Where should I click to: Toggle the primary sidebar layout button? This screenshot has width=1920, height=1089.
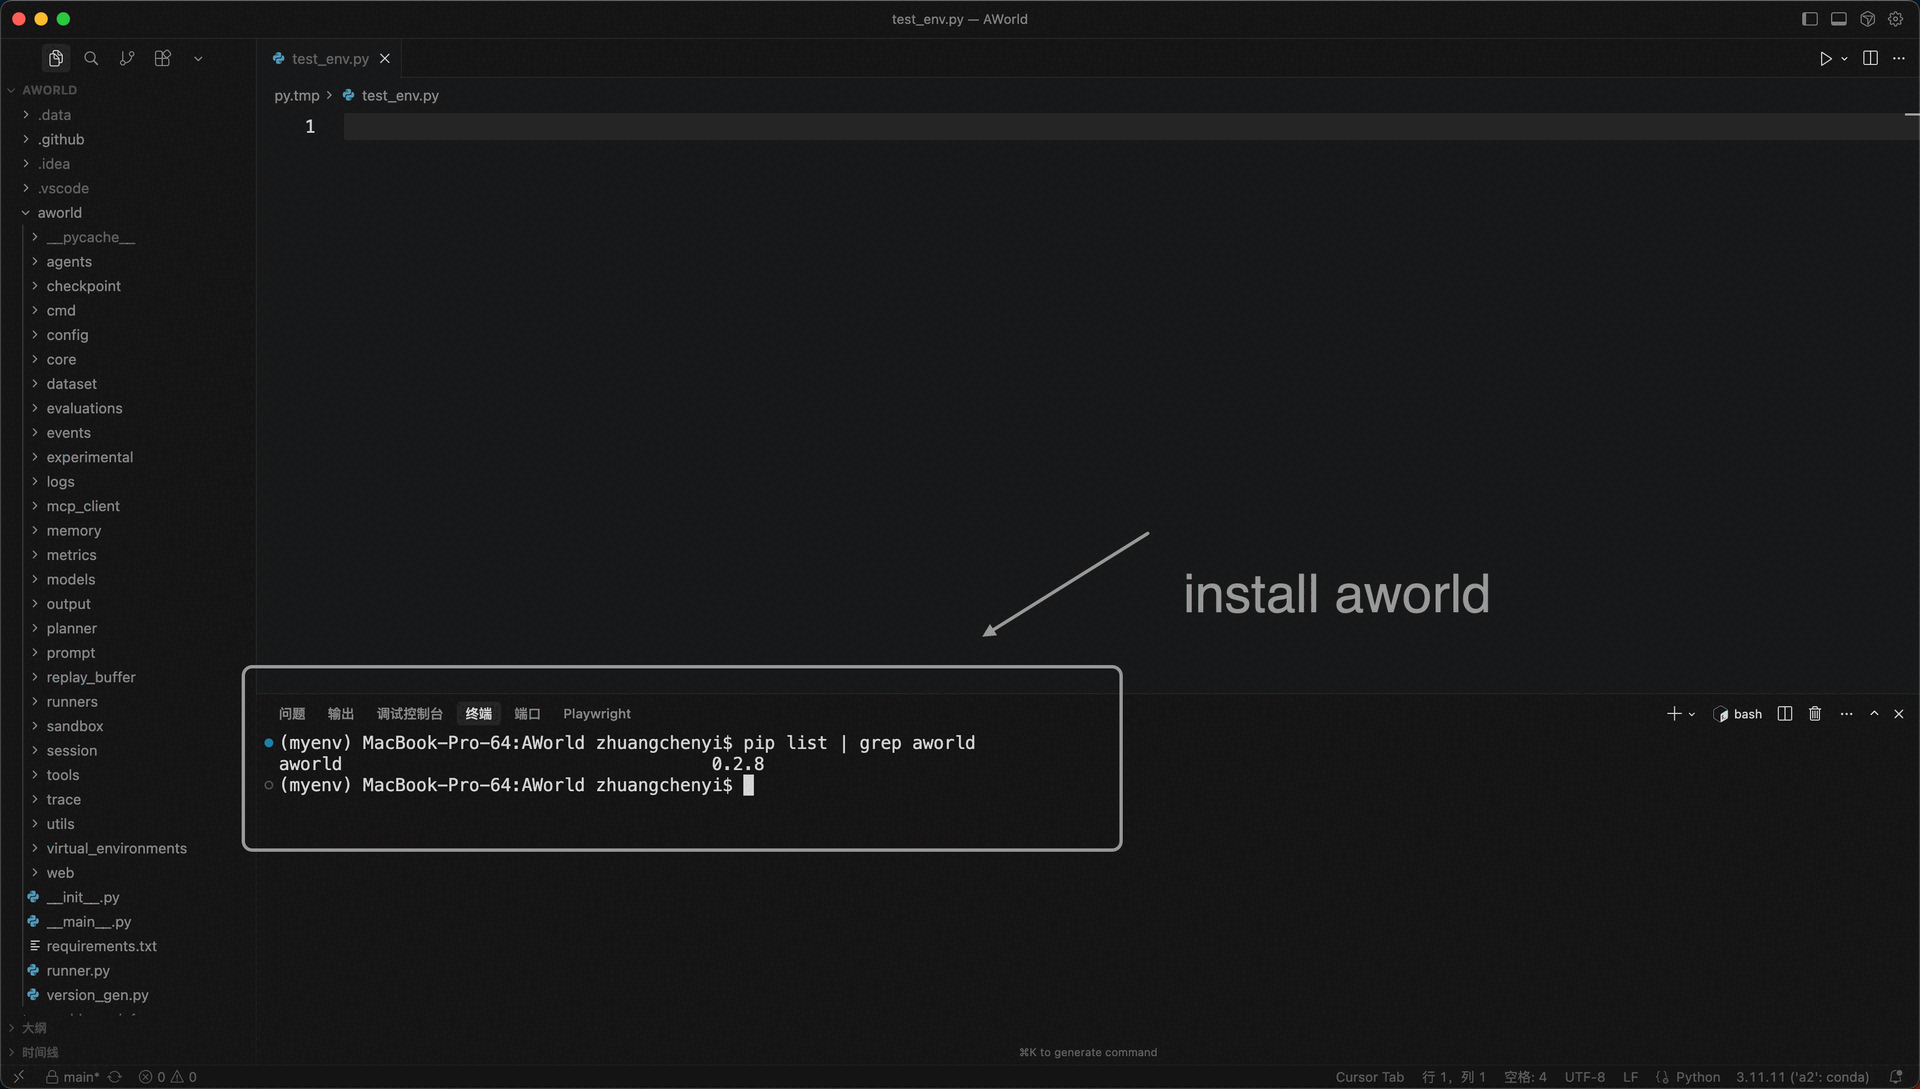click(x=1809, y=19)
